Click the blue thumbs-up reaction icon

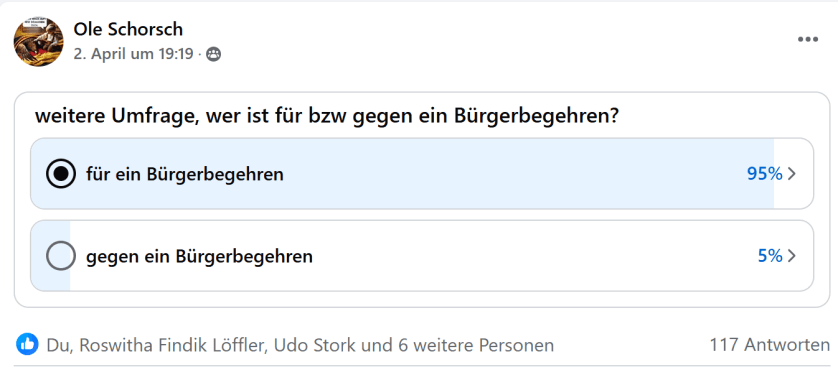(27, 345)
